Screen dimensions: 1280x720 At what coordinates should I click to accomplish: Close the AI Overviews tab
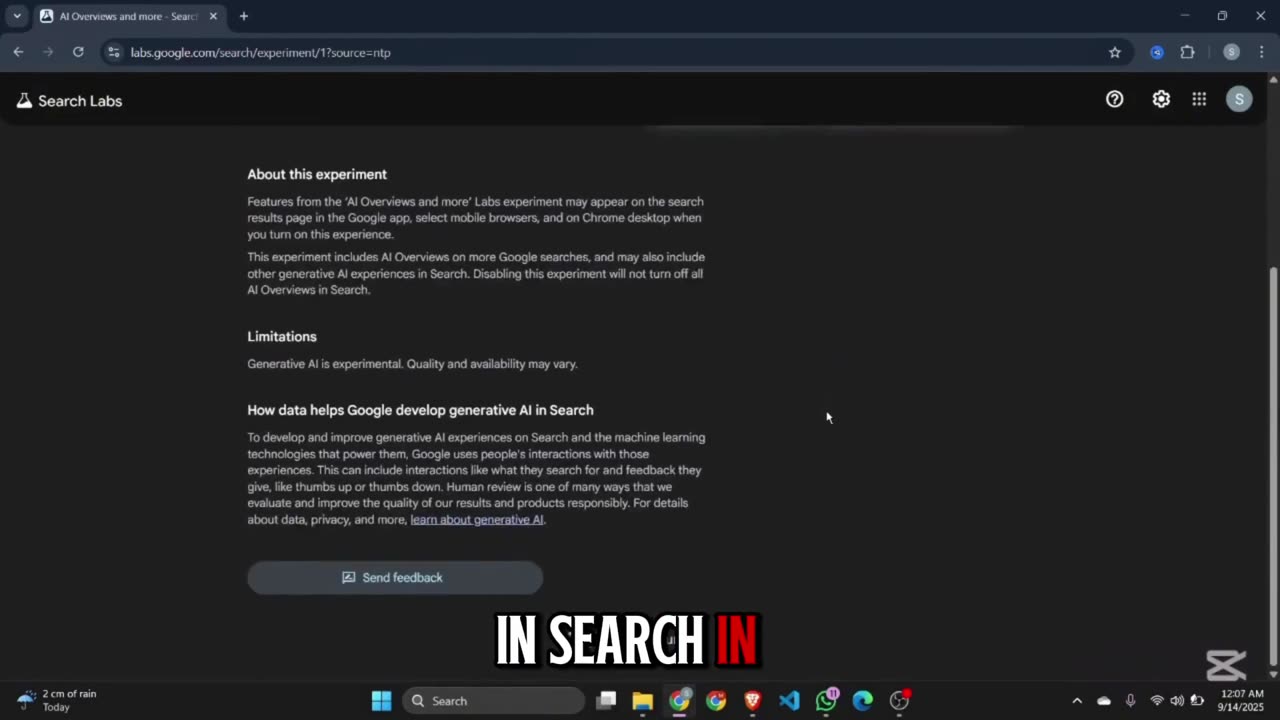tap(213, 16)
